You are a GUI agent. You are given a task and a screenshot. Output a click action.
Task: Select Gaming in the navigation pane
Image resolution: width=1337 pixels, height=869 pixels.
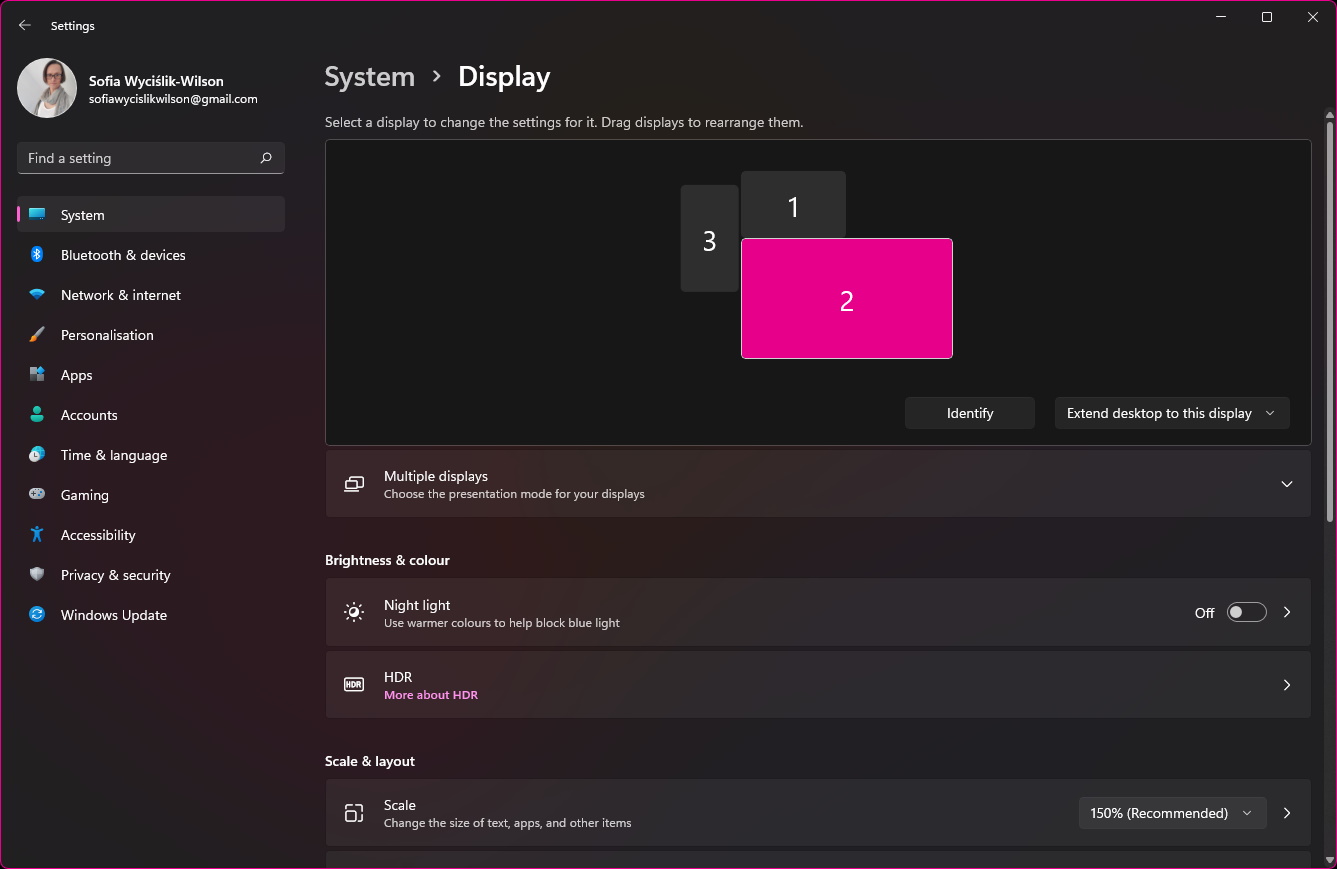[37, 495]
